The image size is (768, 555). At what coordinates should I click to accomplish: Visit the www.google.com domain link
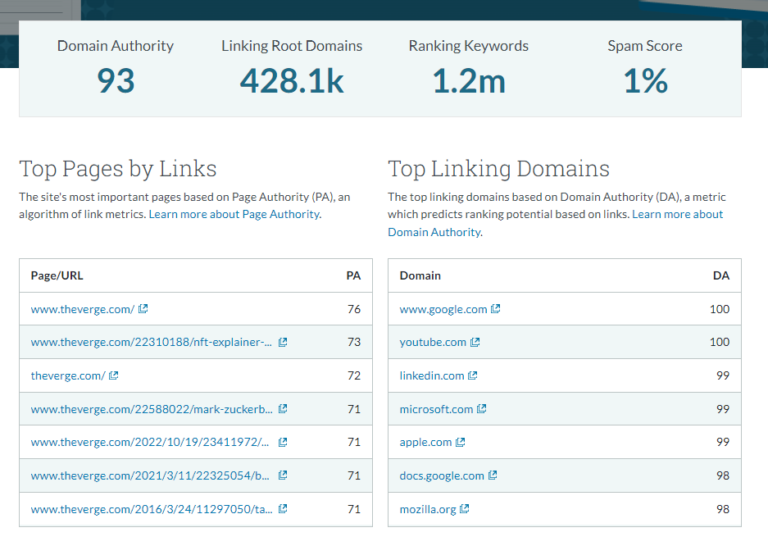click(x=443, y=309)
